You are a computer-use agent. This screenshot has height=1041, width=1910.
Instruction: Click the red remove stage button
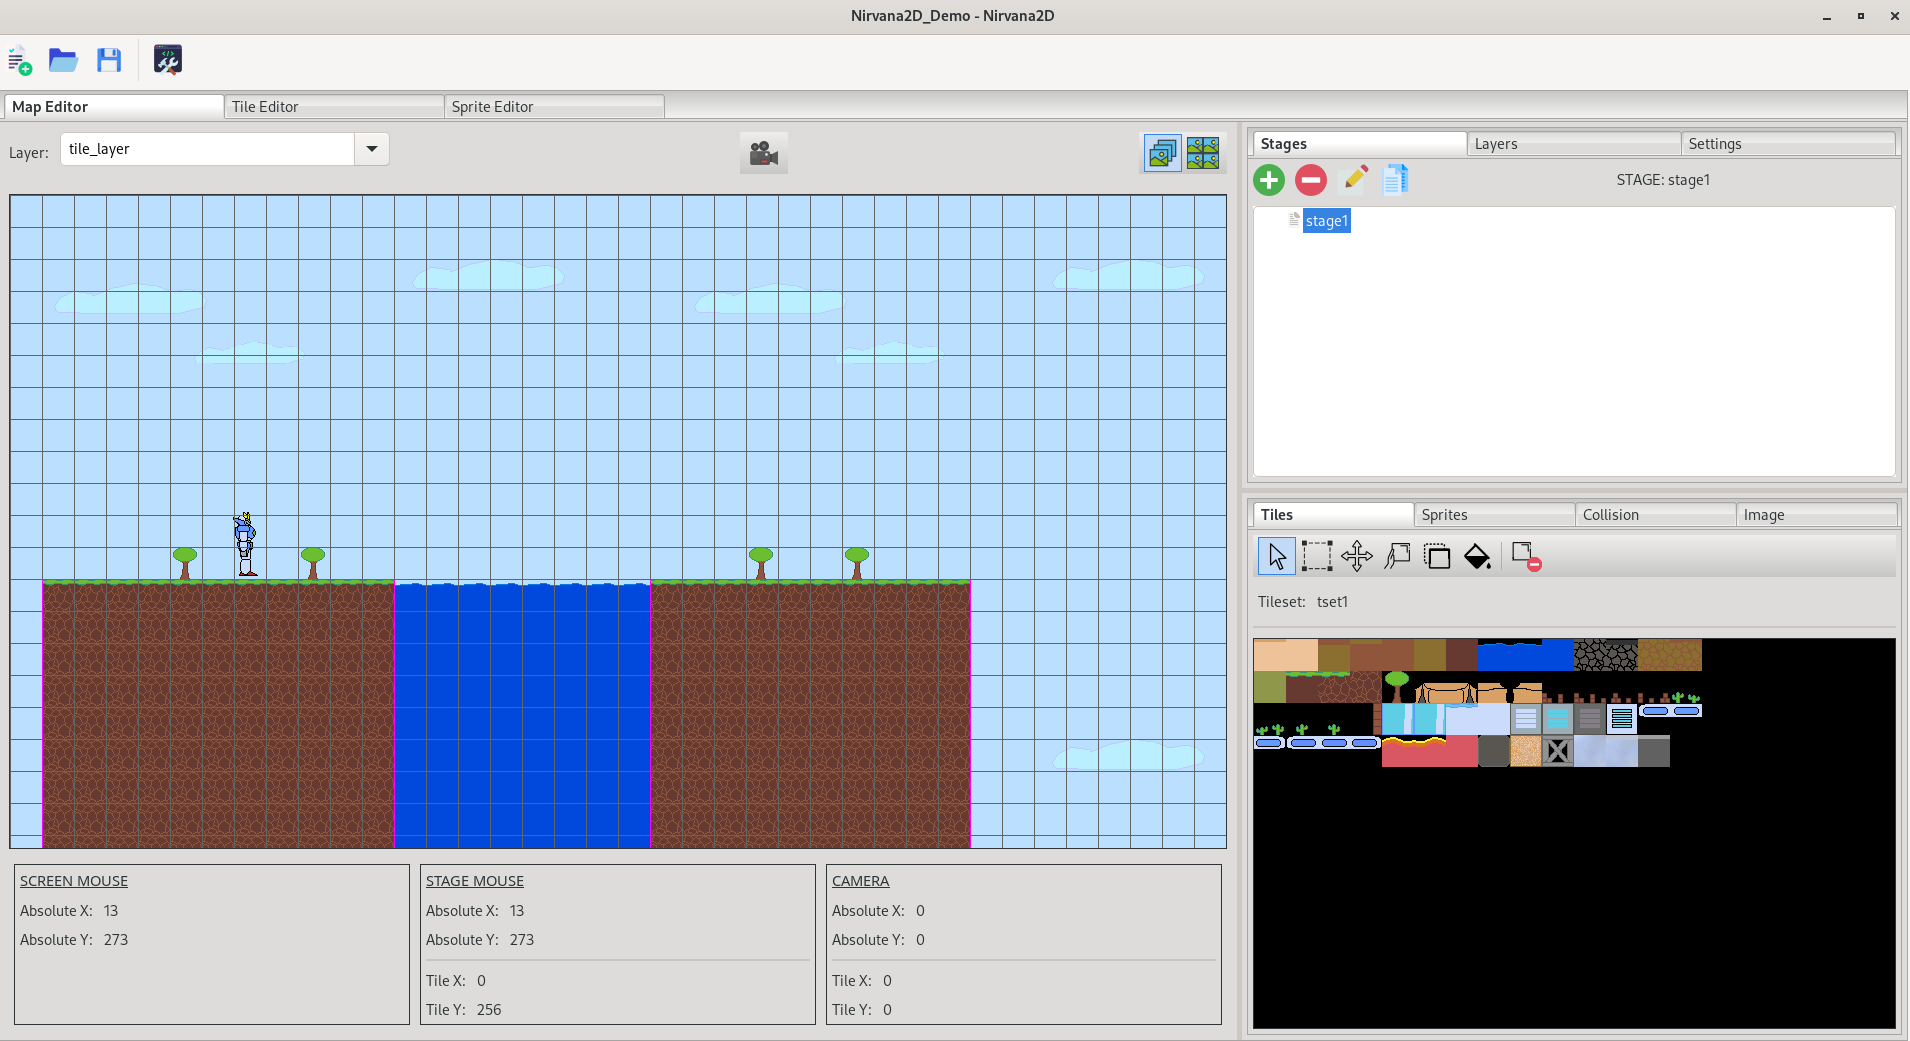point(1311,180)
